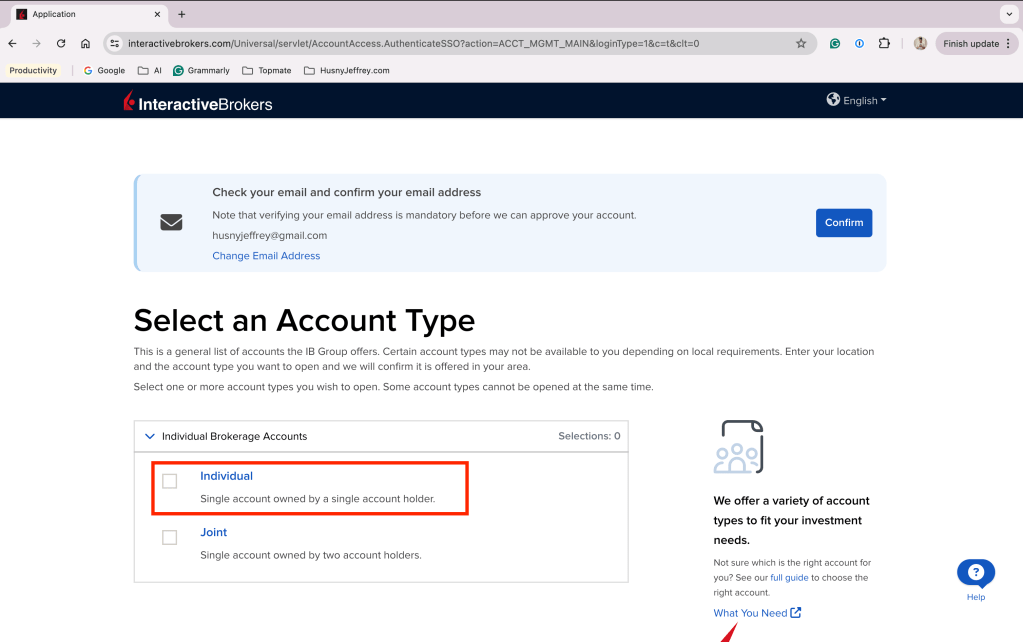Image resolution: width=1023 pixels, height=642 pixels.
Task: Check the Joint account checkbox
Action: click(x=170, y=538)
